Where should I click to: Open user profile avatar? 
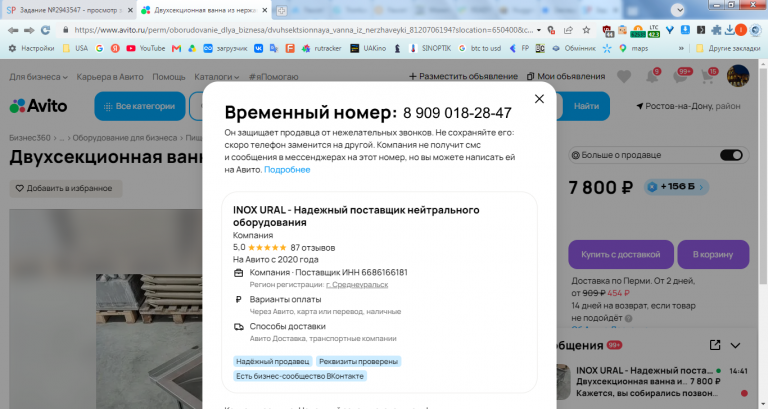[x=738, y=76]
